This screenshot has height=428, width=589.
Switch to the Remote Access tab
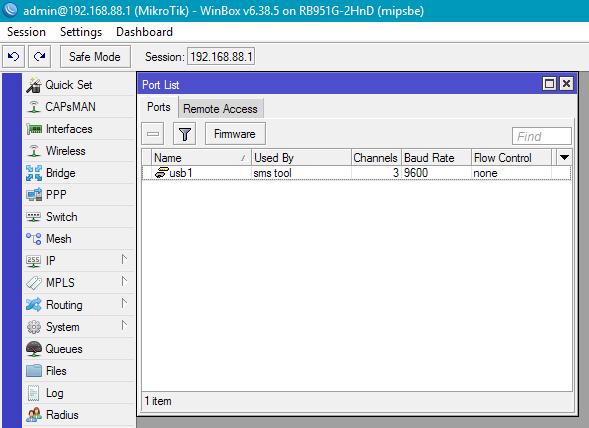(220, 109)
